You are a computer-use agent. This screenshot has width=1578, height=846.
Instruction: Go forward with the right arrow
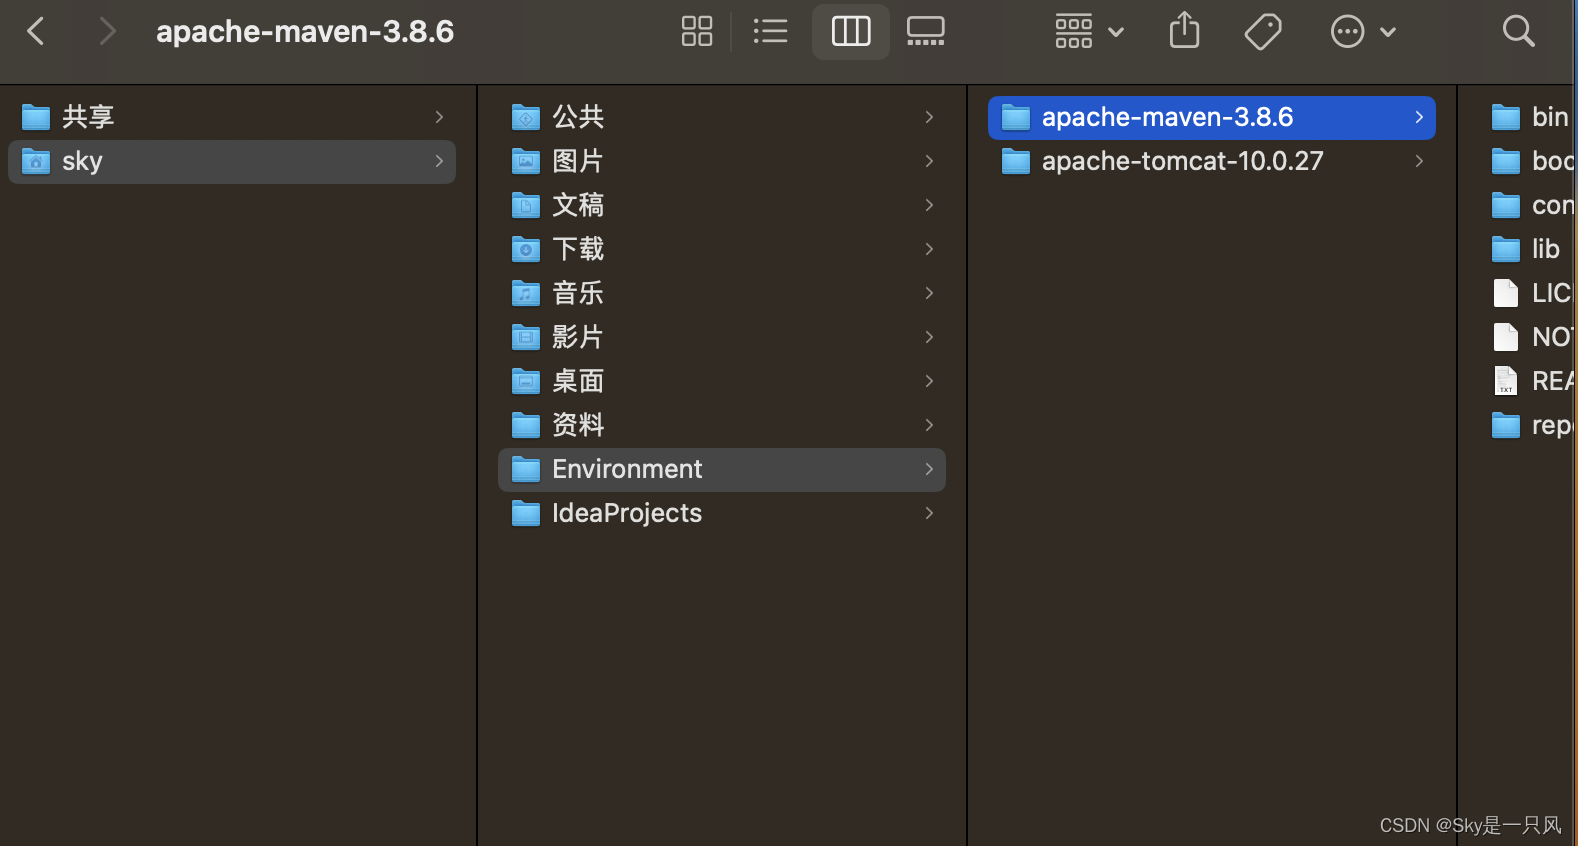tap(107, 31)
